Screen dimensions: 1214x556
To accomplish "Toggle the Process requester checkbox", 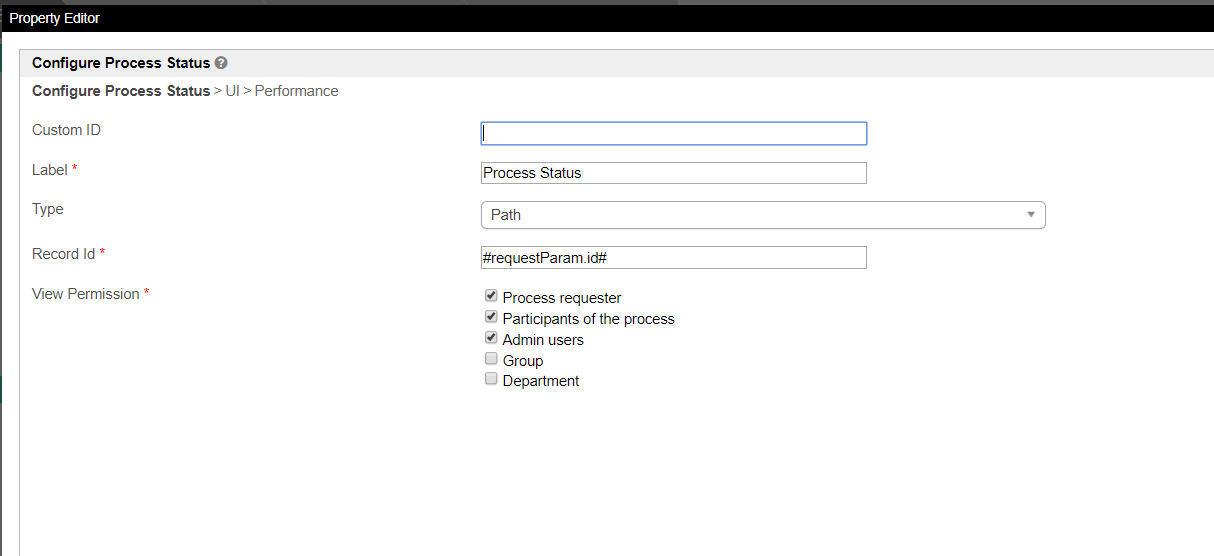I will [491, 296].
